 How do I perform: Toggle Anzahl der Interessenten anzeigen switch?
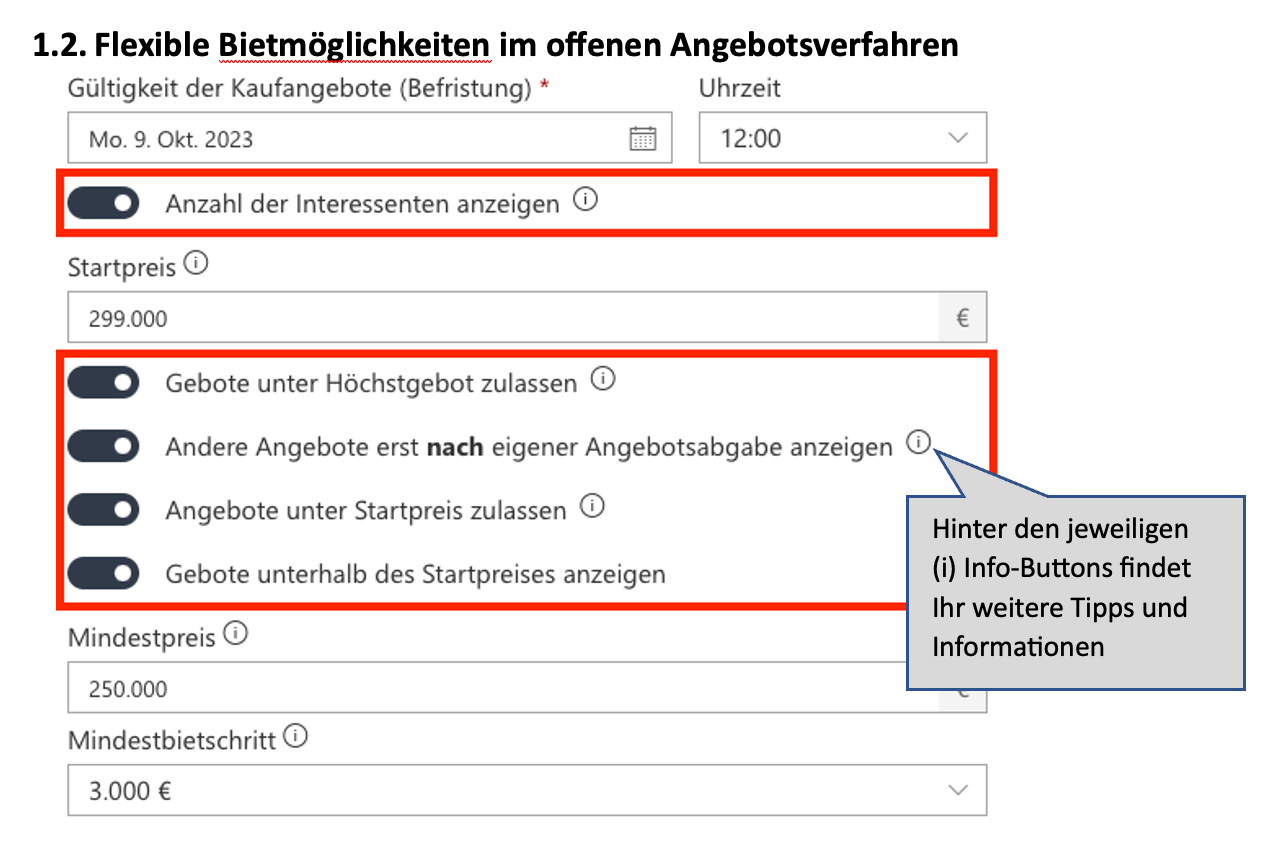tap(103, 204)
